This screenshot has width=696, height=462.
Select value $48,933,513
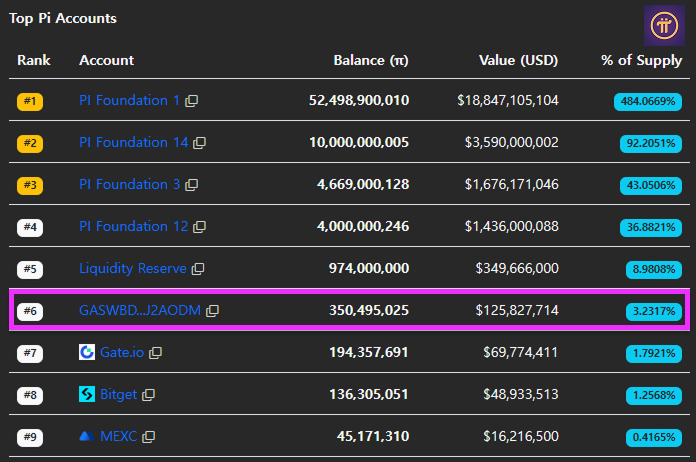pos(521,395)
